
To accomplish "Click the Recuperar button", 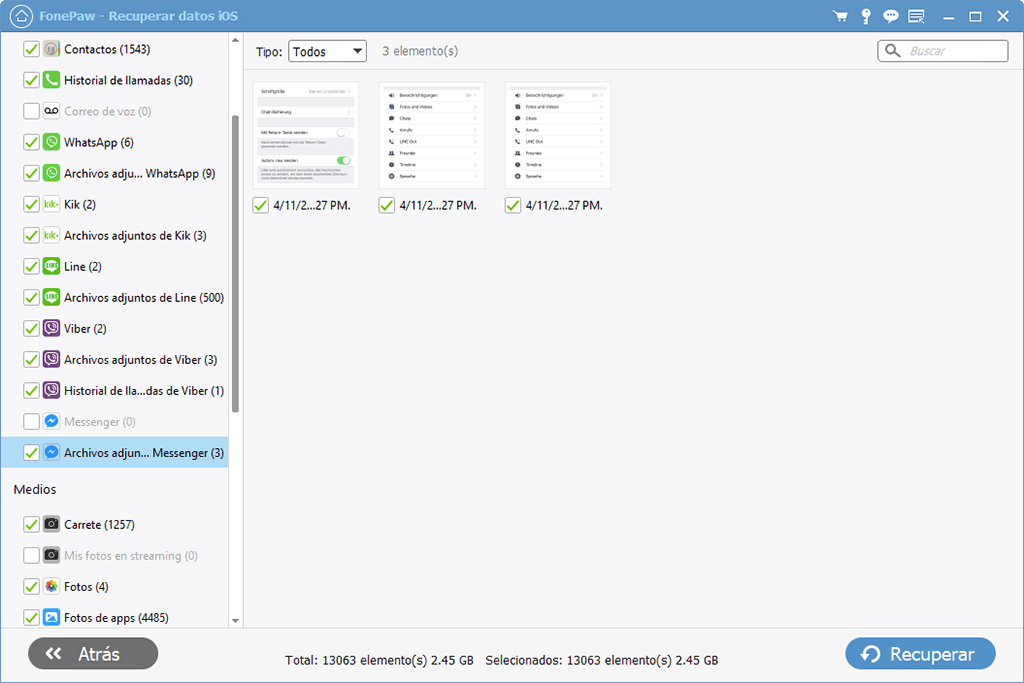I will pyautogui.click(x=920, y=654).
